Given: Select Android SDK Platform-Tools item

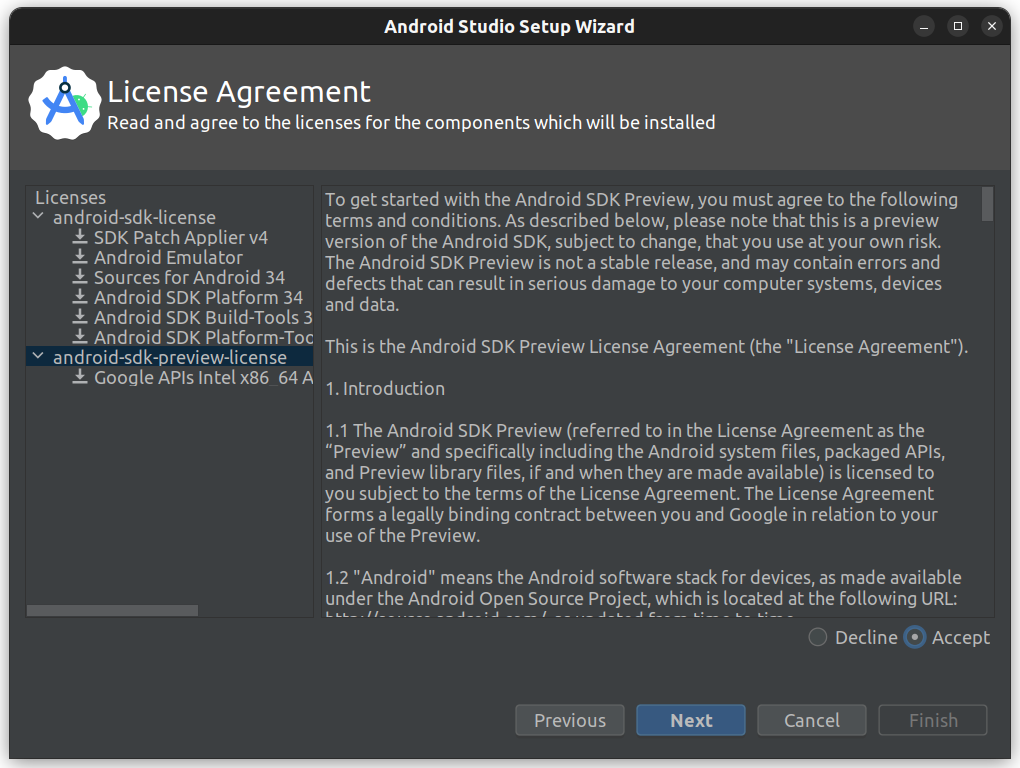Looking at the screenshot, I should click(x=203, y=338).
